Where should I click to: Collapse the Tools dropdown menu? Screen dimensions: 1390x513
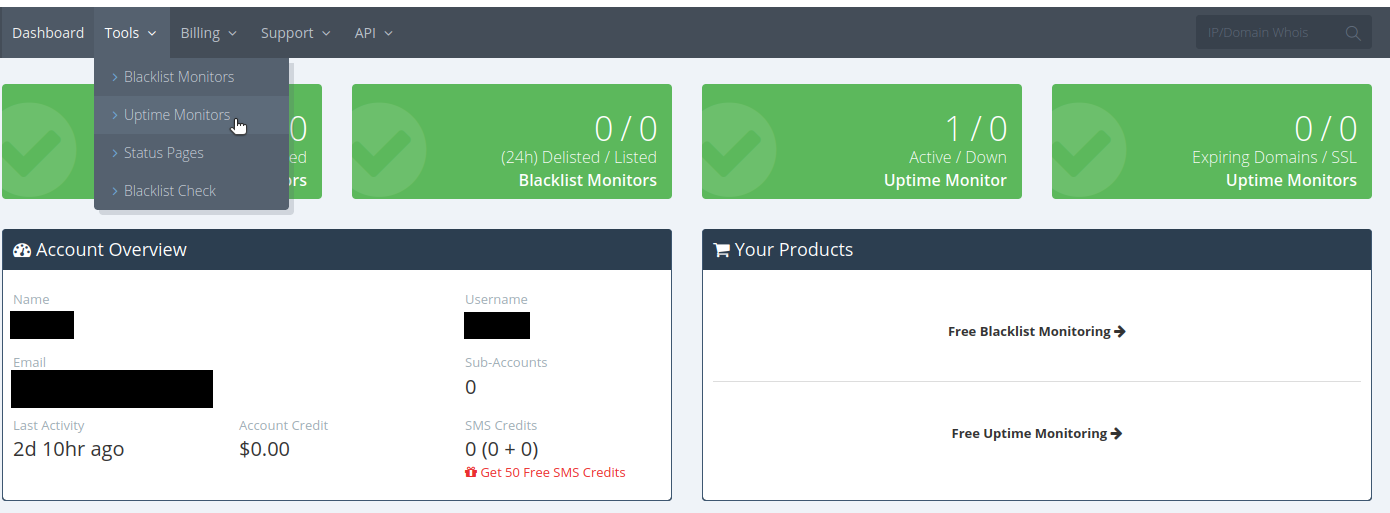(131, 33)
